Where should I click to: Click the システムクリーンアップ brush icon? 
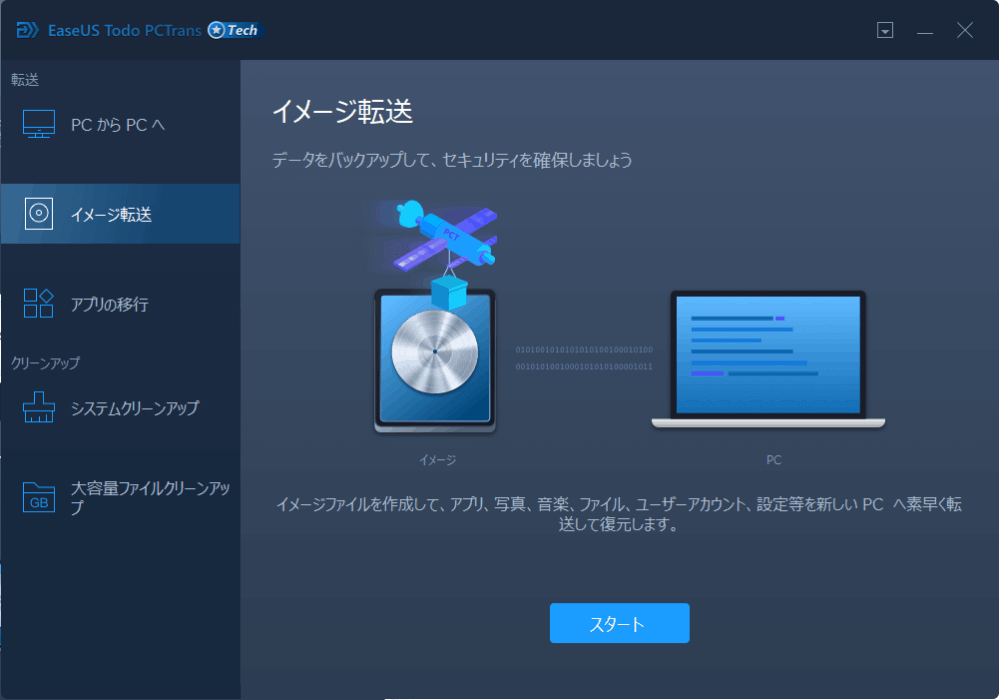40,408
